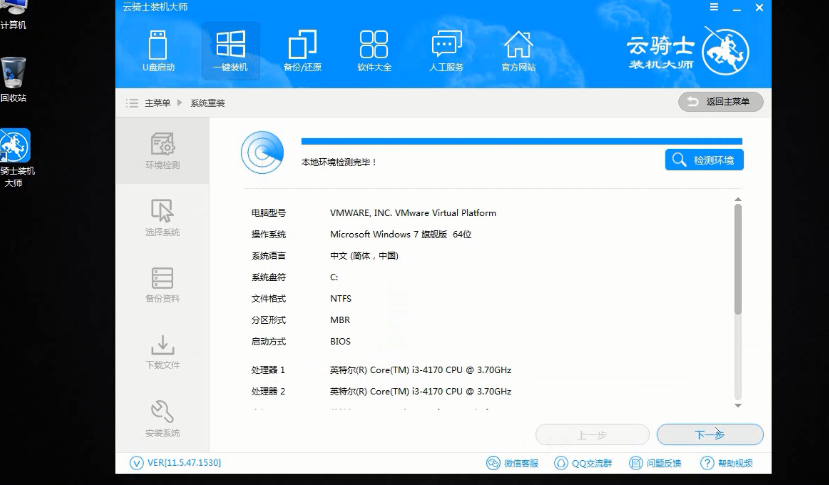Viewport: 829px width, 485px height.
Task: Click the Microsoft Windows 7 operating system value
Action: coord(400,234)
